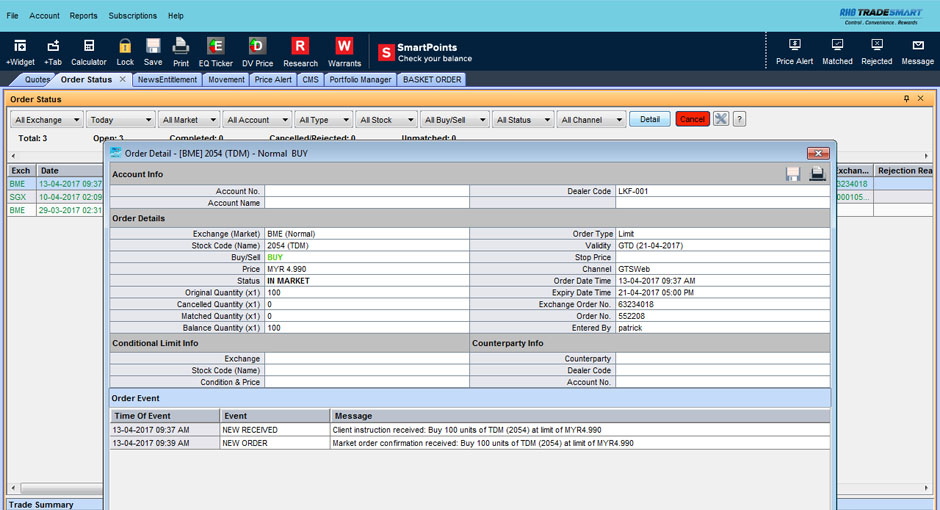Open the File menu

tap(13, 16)
